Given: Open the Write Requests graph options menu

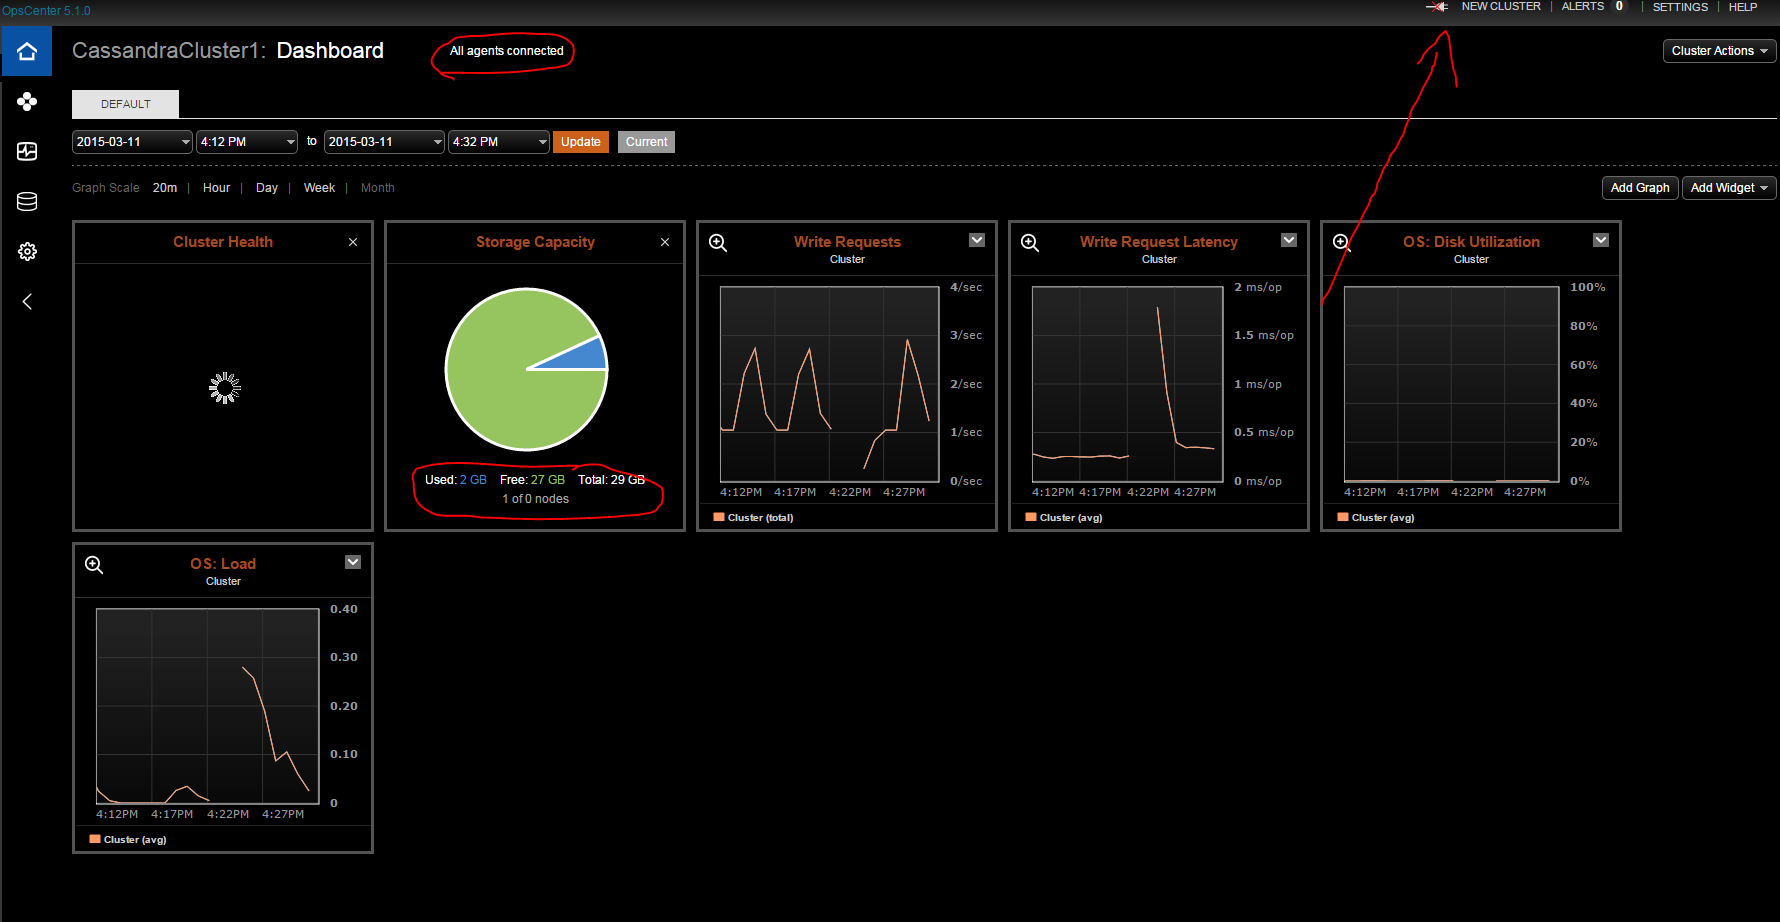Looking at the screenshot, I should pos(977,240).
